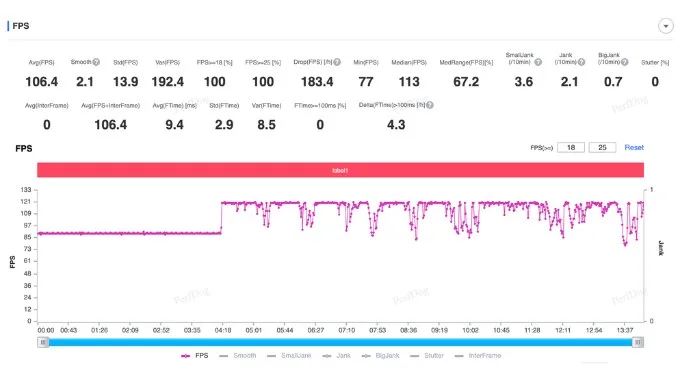
Task: Click the FPS threshold field showing 25
Action: [x=602, y=147]
